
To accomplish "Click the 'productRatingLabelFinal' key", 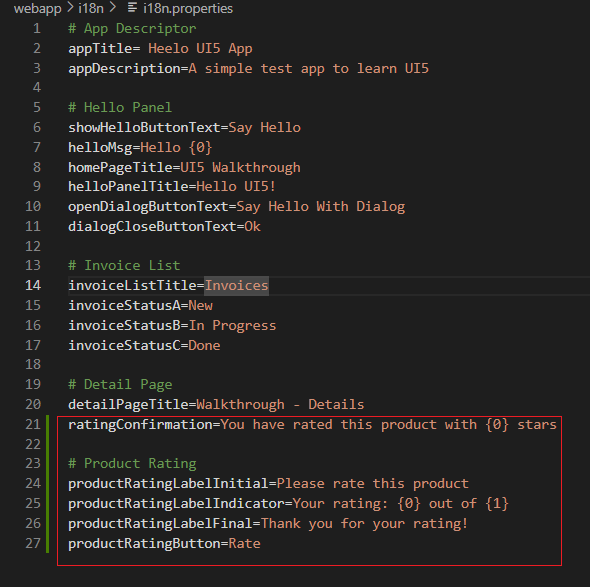I will (x=160, y=524).
